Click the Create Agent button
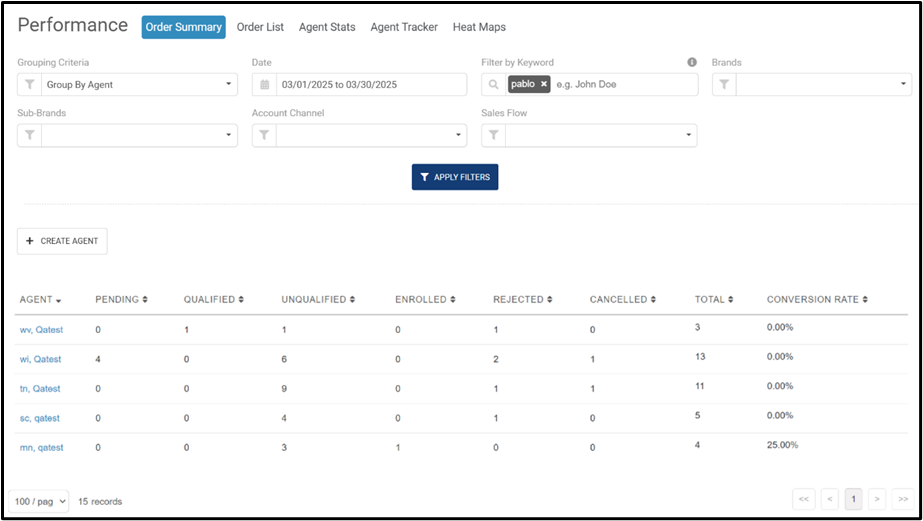The width and height of the screenshot is (923, 521). coord(62,241)
